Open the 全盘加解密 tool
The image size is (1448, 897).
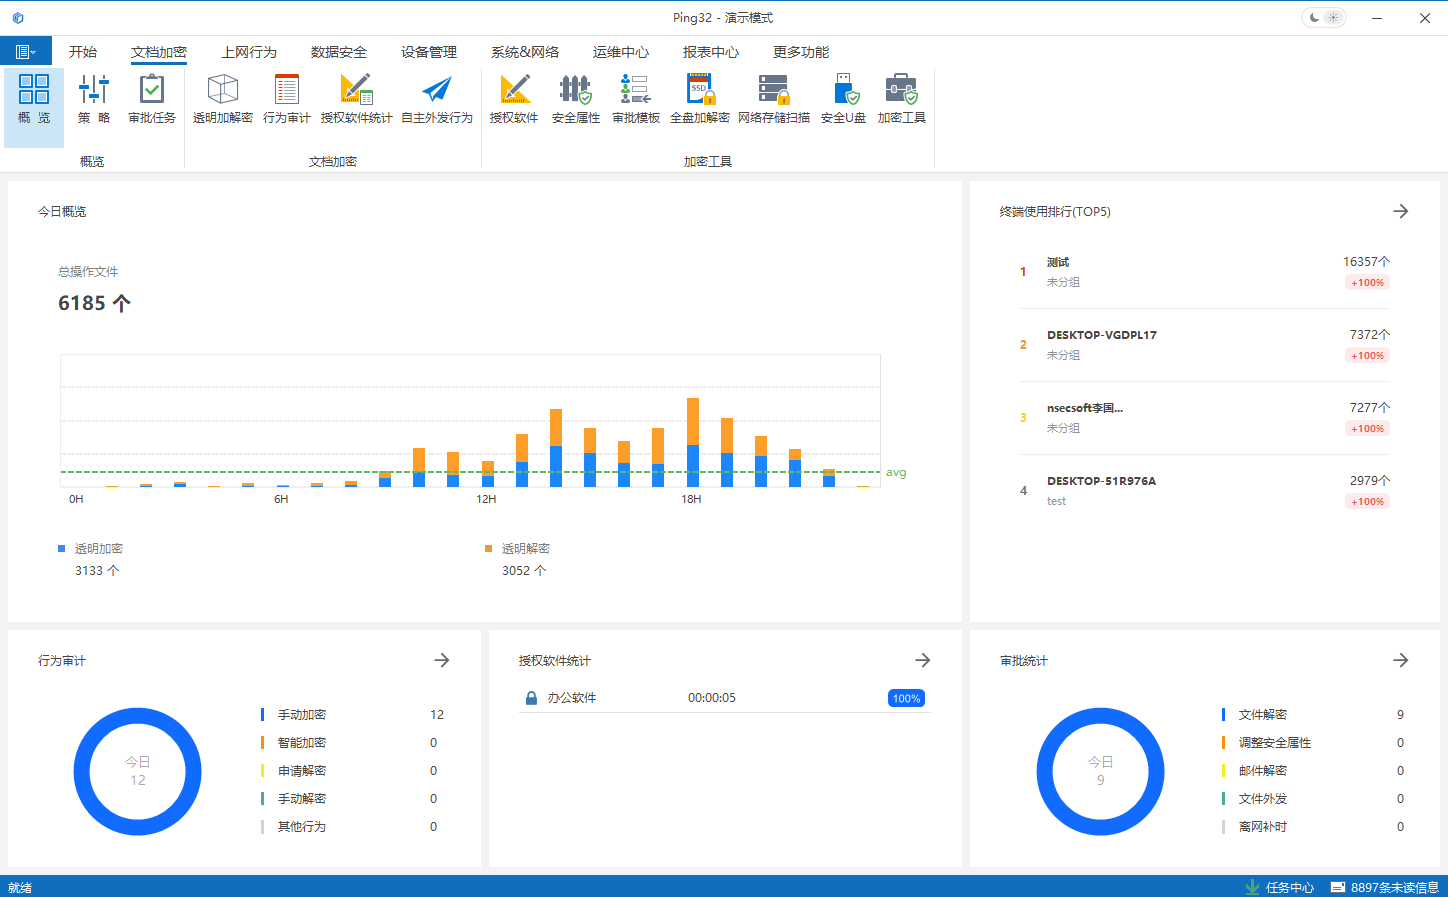pos(699,99)
